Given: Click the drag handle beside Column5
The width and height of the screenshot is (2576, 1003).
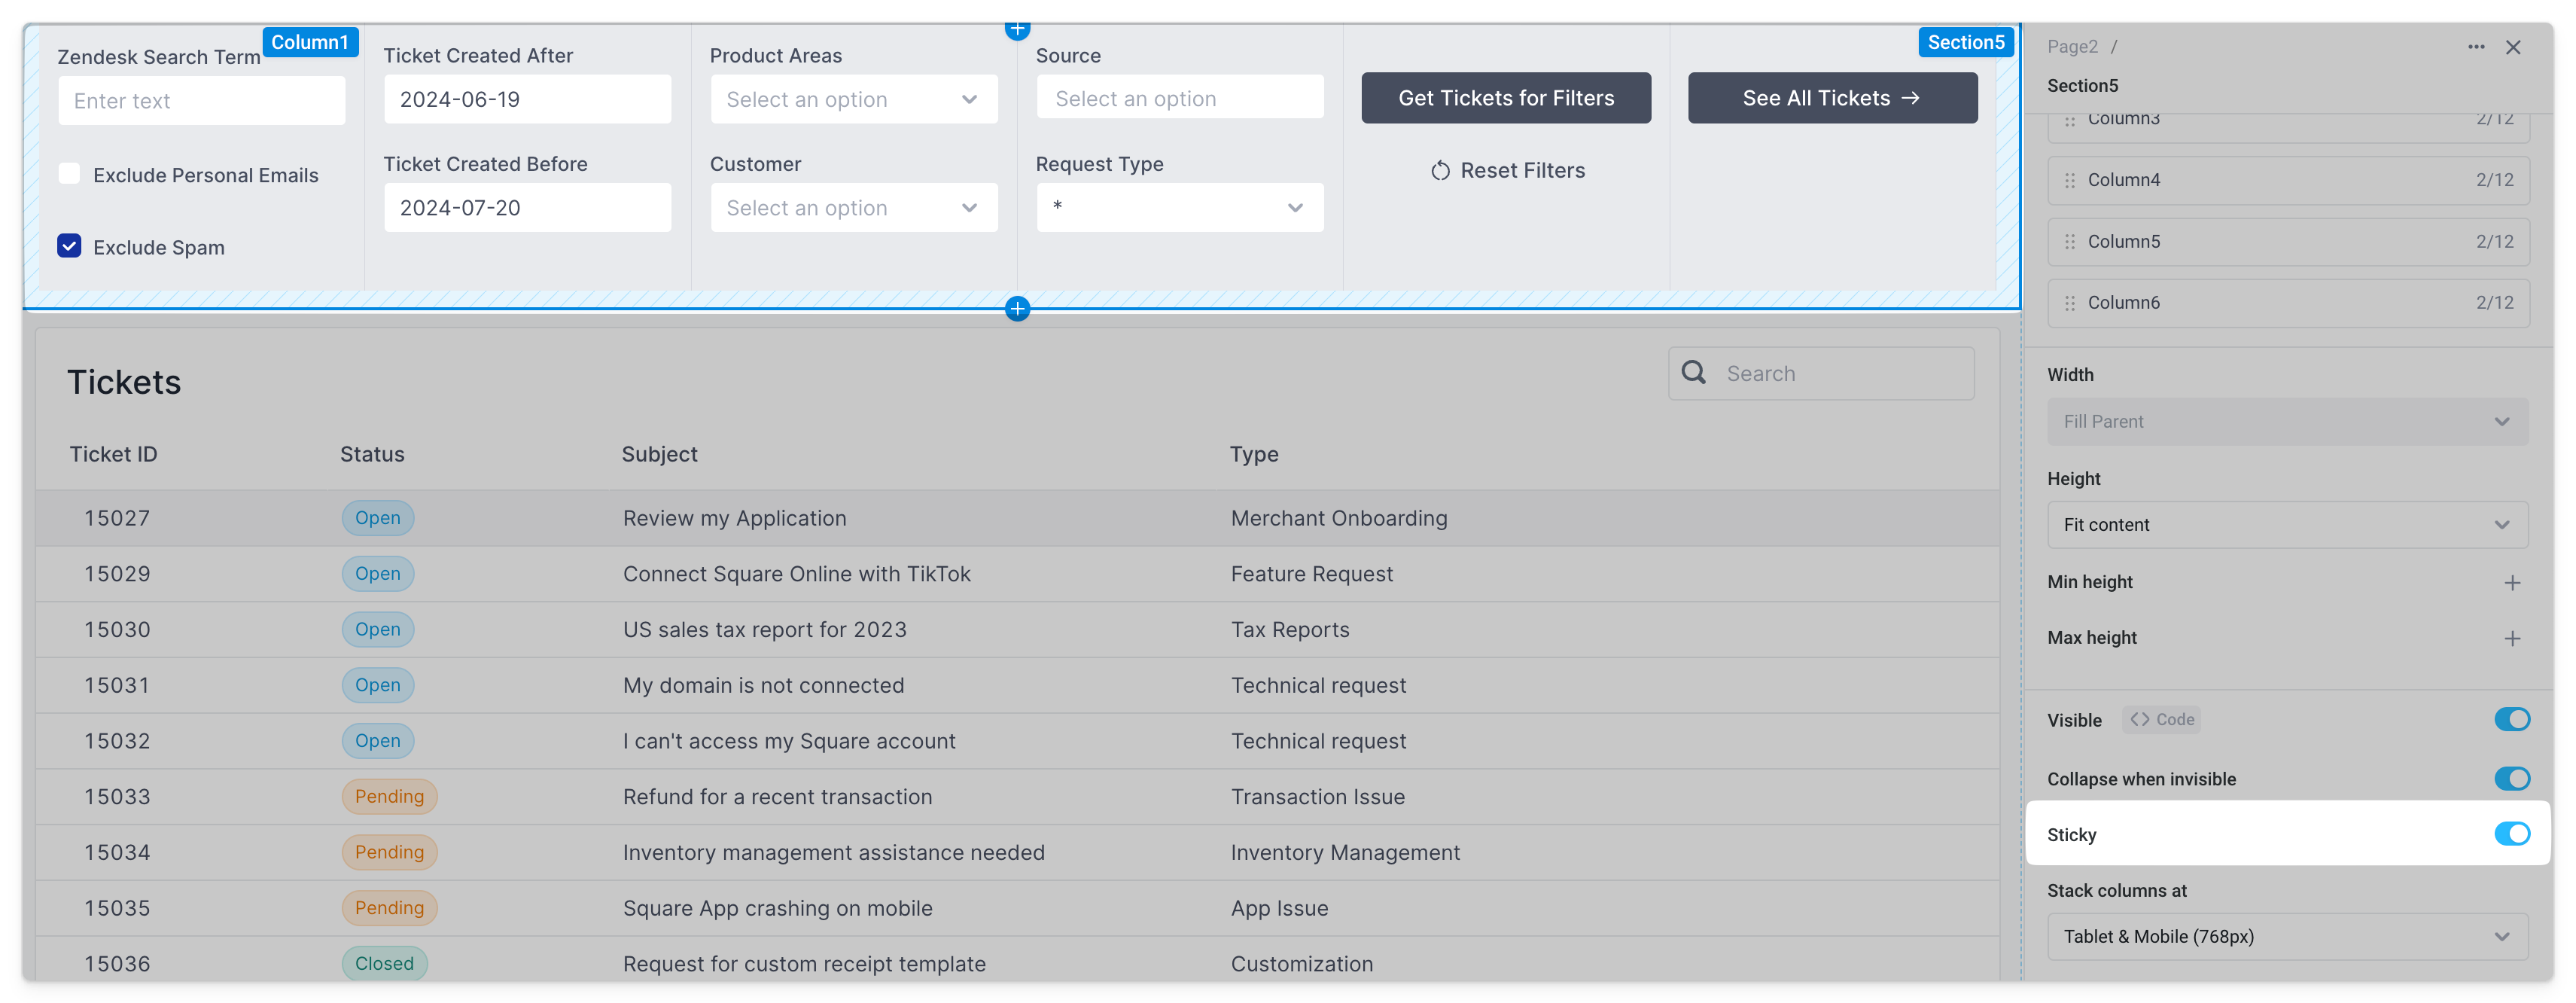Looking at the screenshot, I should coord(2068,241).
